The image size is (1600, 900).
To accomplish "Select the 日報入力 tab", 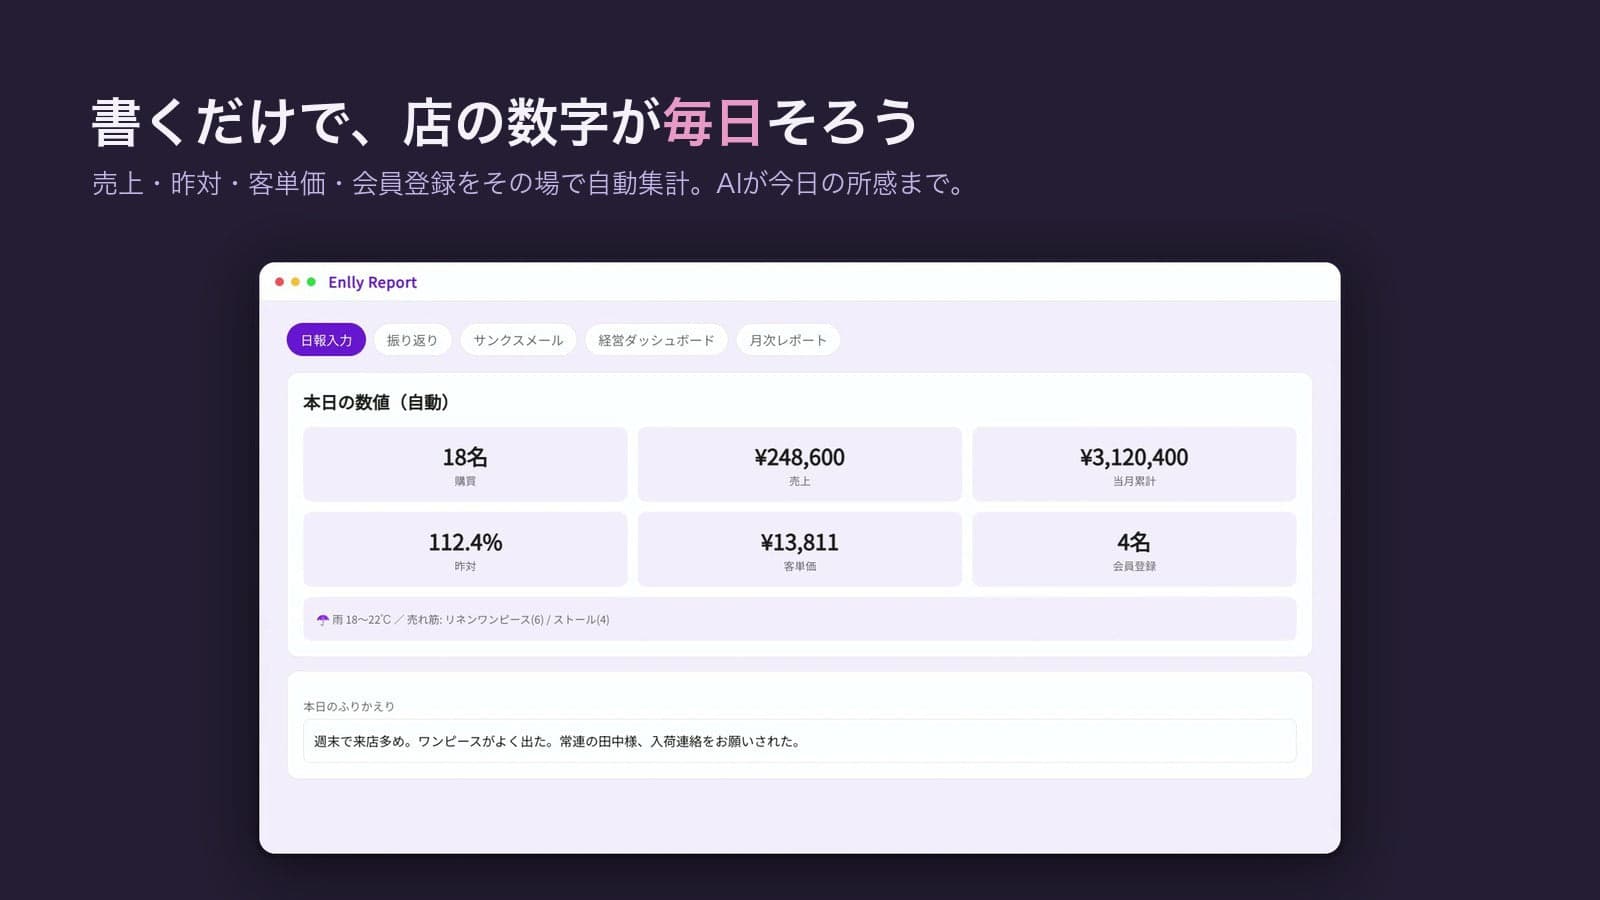I will [x=326, y=340].
